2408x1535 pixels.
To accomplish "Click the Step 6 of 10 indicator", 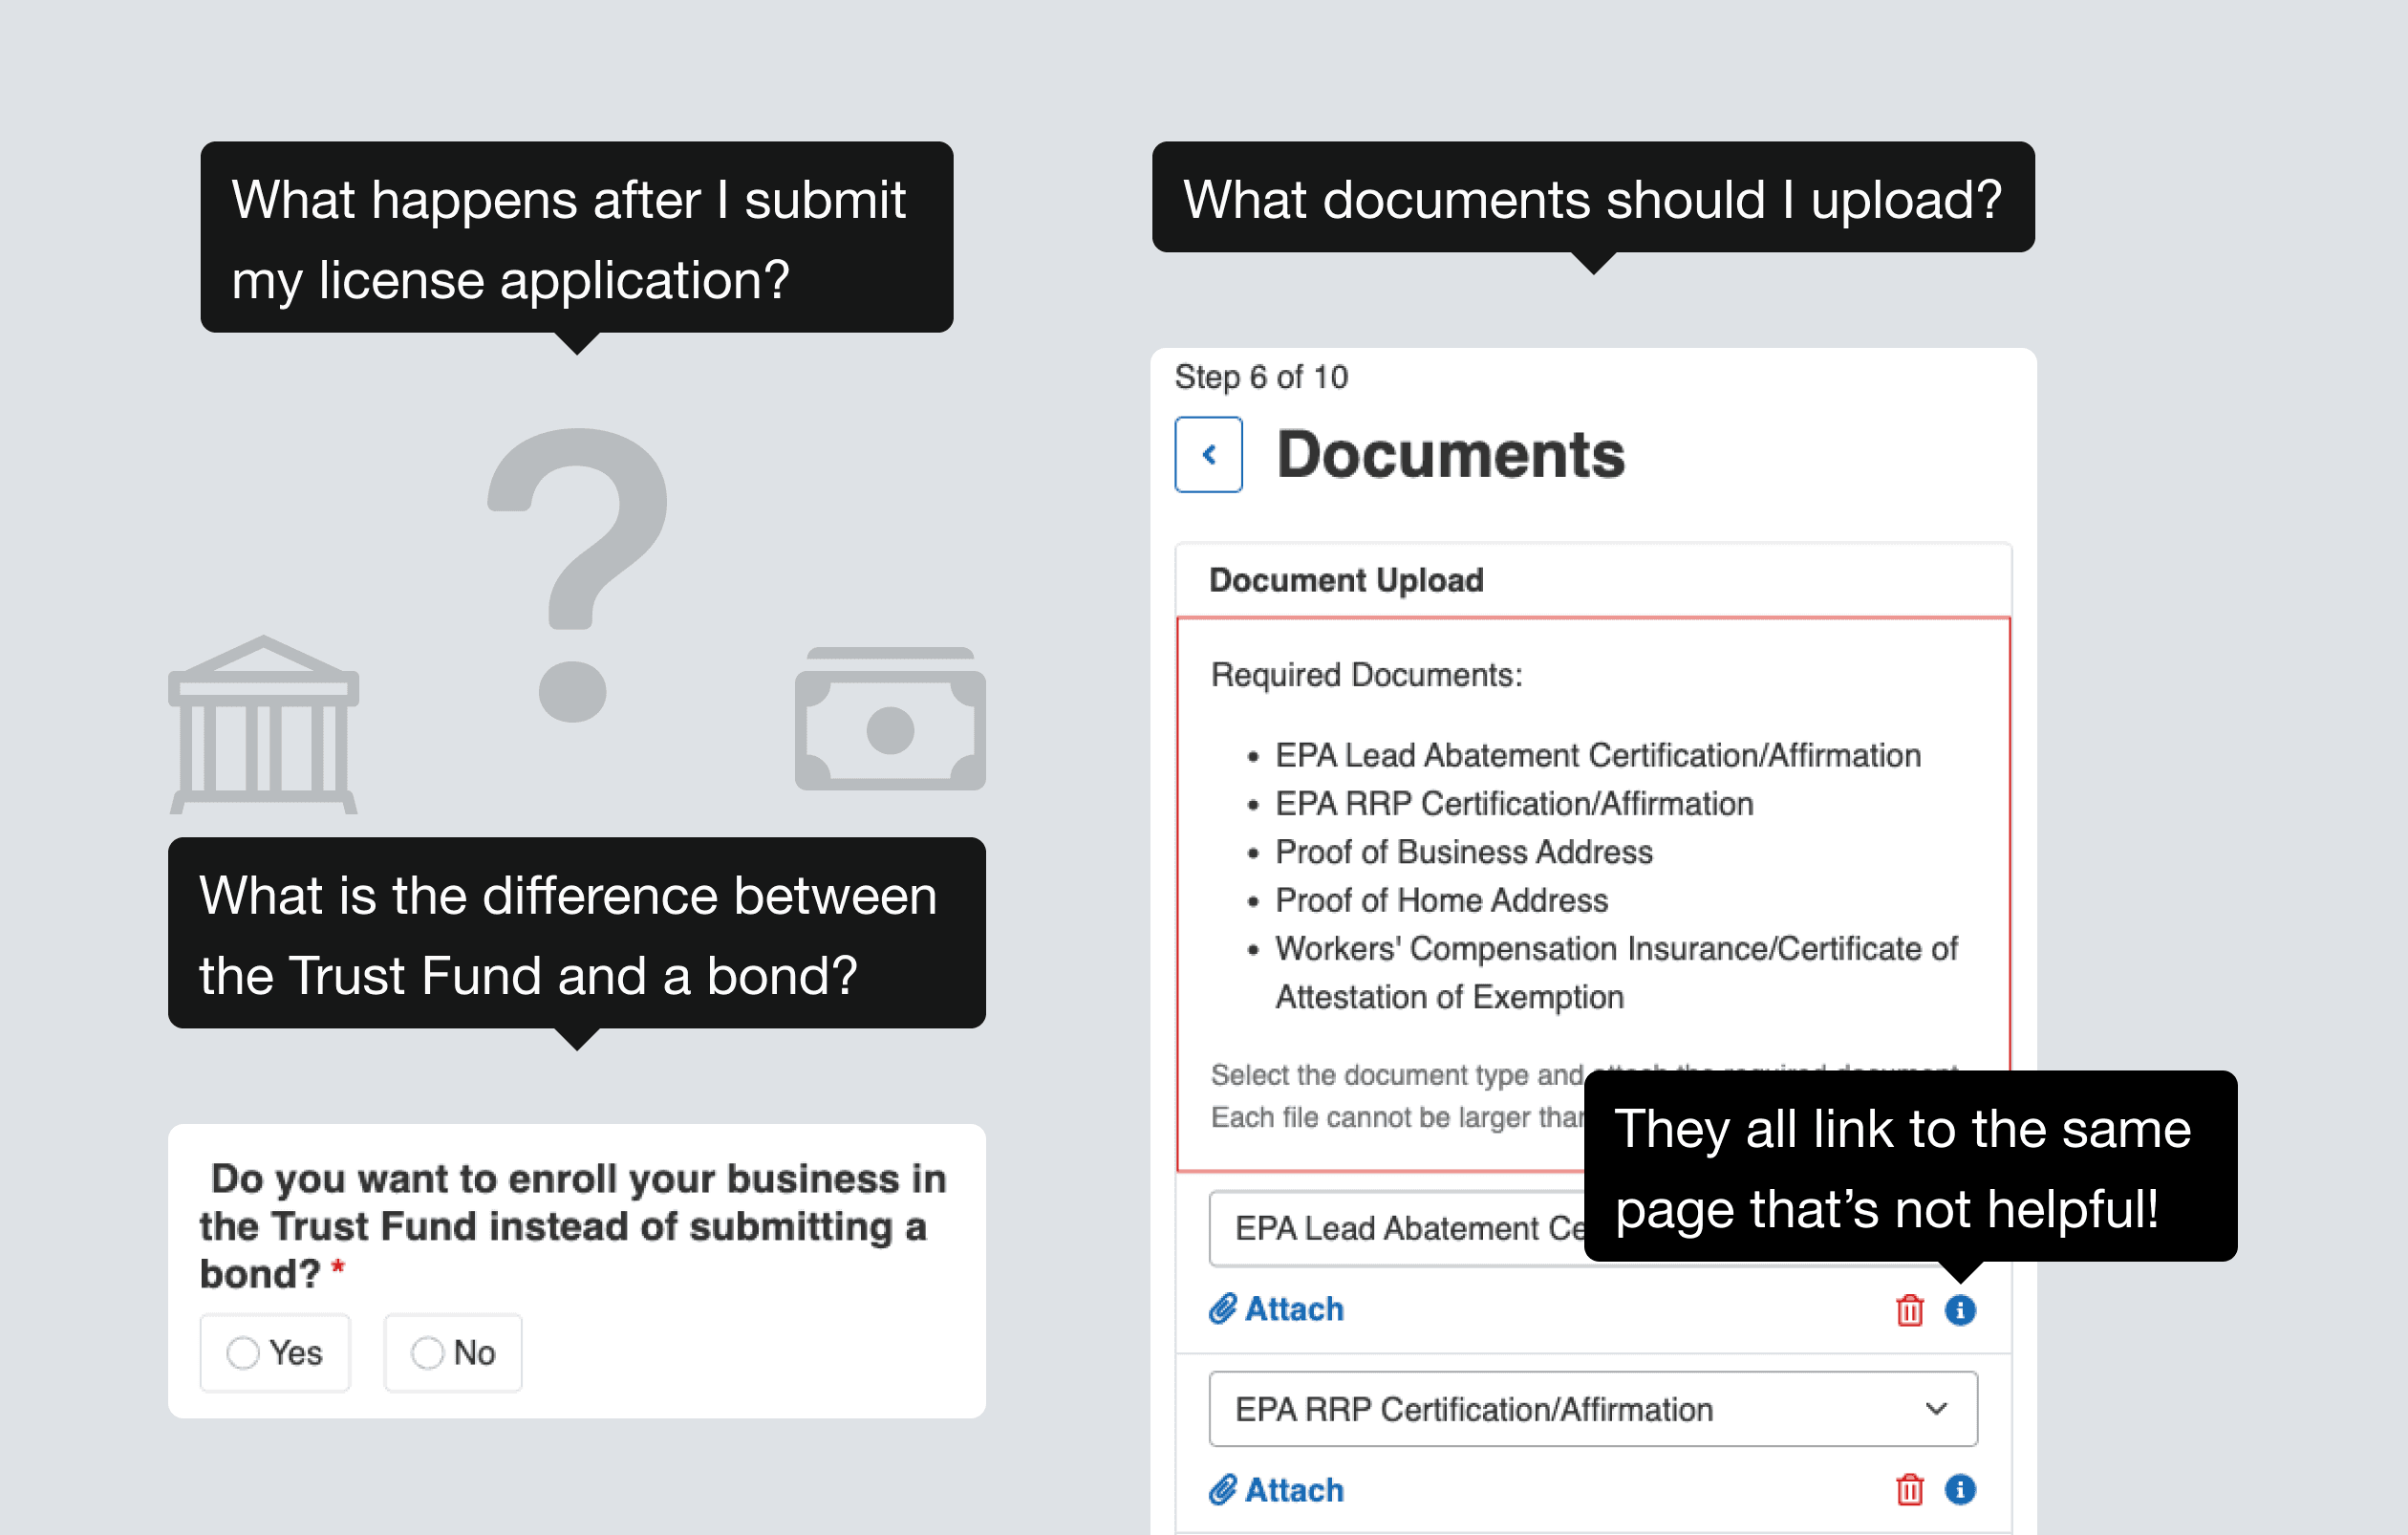I will point(1261,377).
